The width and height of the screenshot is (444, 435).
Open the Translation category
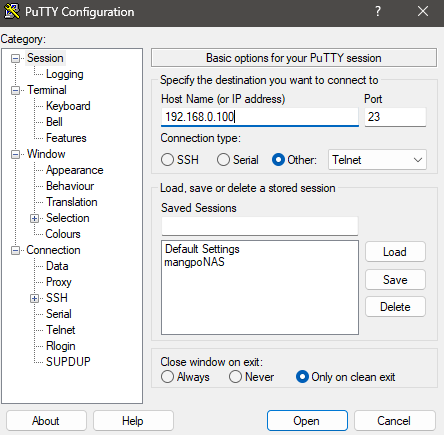coord(72,202)
